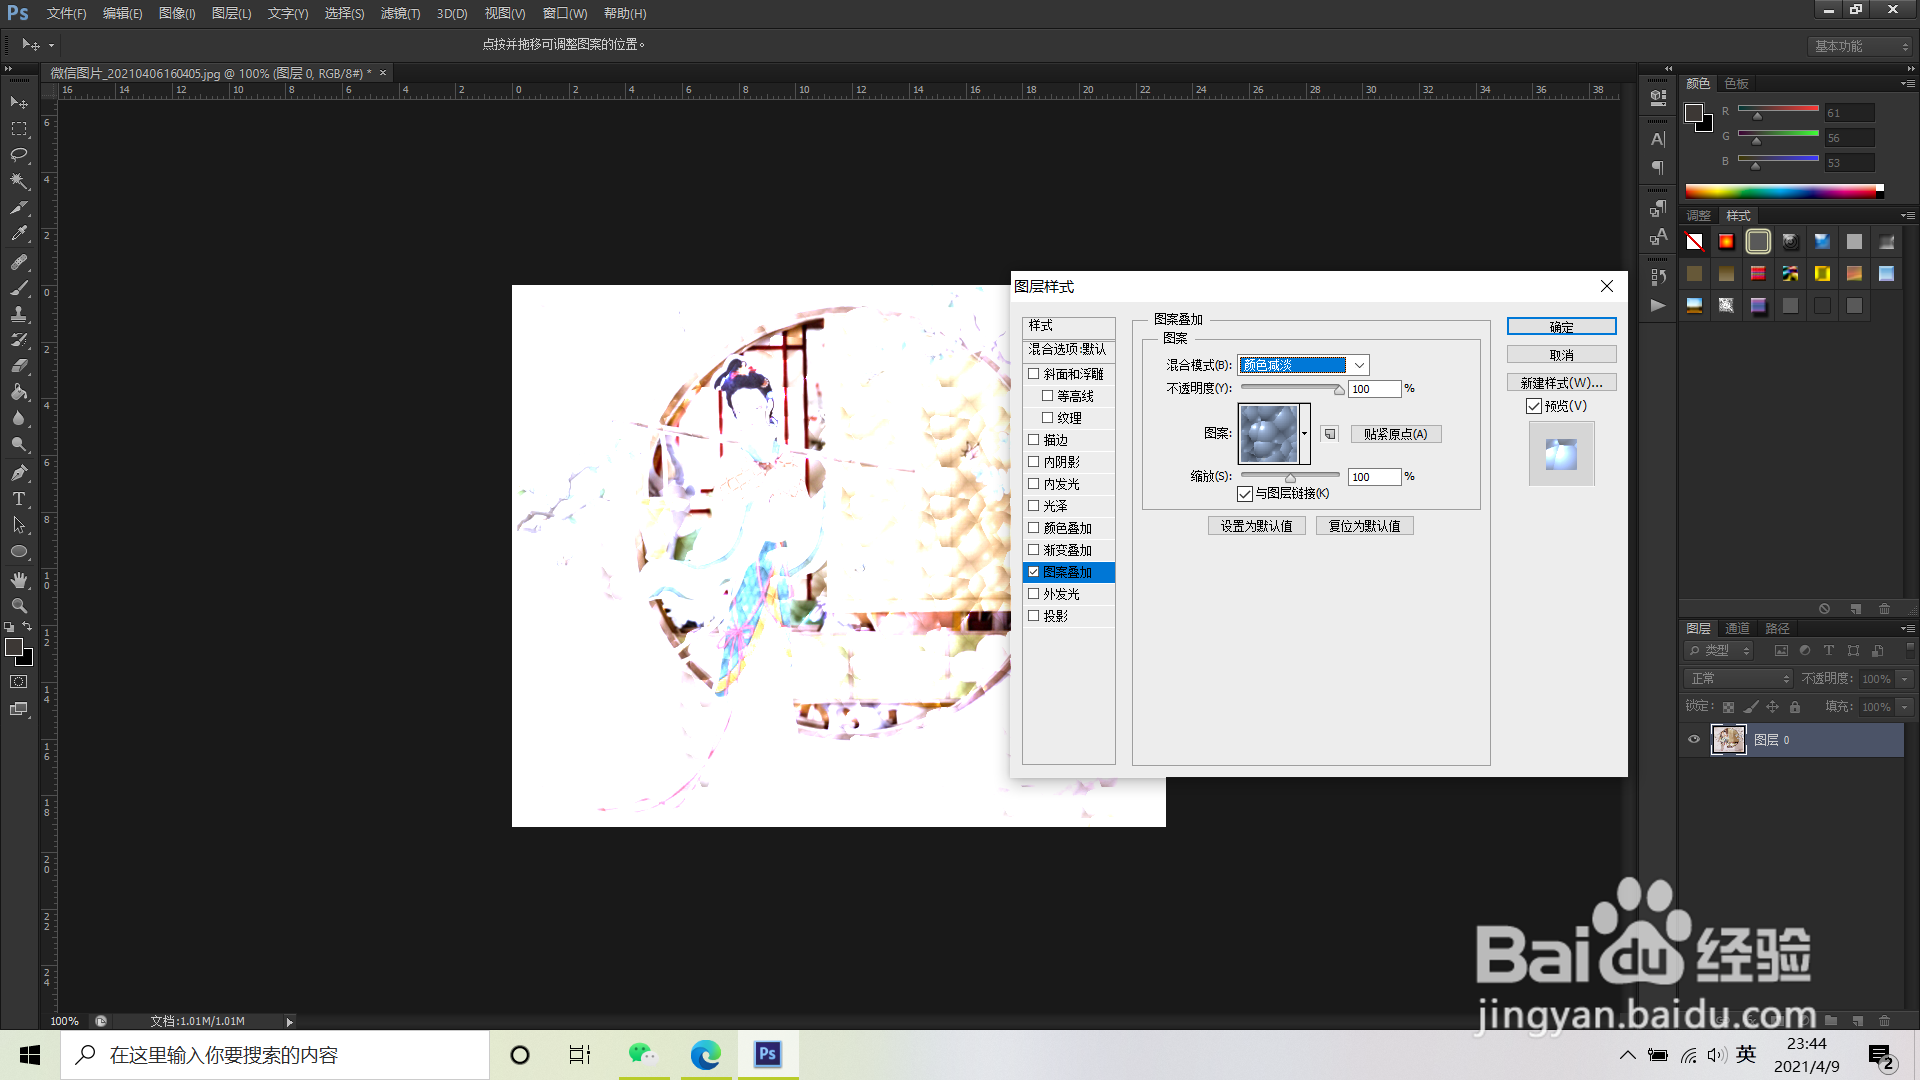This screenshot has height=1080, width=1920.
Task: Open Photoshop from the Windows taskbar
Action: point(768,1054)
